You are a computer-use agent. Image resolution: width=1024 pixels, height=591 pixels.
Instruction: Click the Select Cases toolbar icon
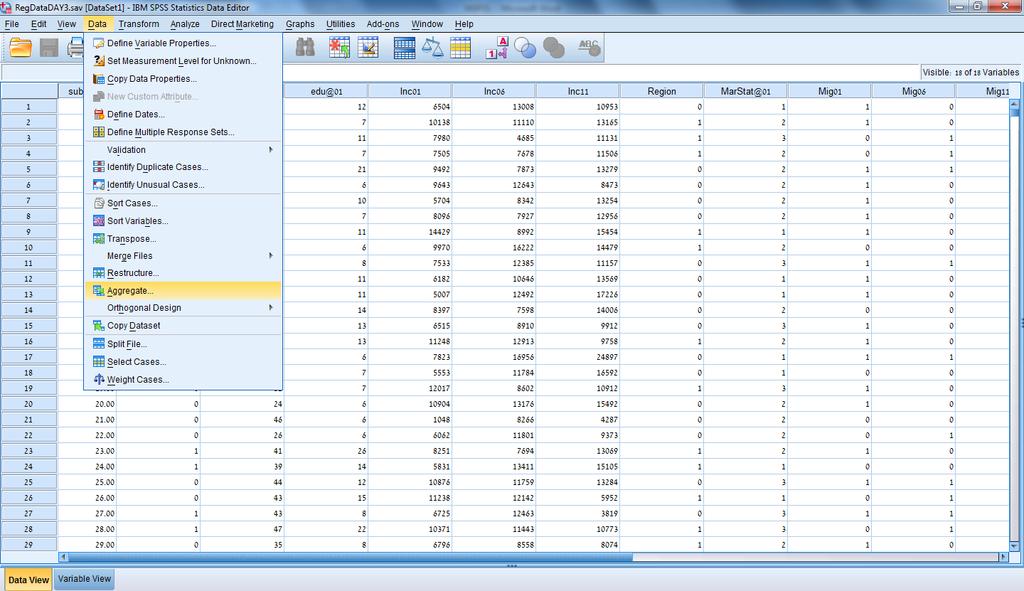(x=460, y=48)
